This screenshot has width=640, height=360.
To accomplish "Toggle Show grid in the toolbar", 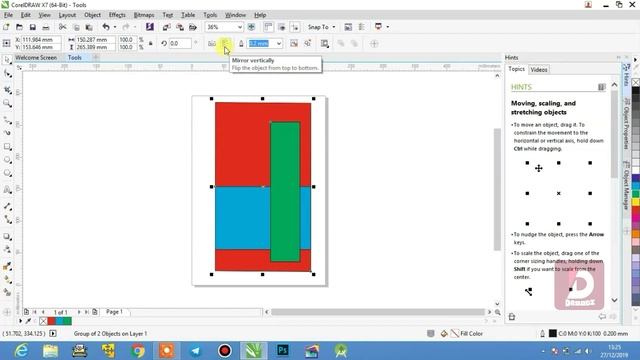I will click(282, 27).
